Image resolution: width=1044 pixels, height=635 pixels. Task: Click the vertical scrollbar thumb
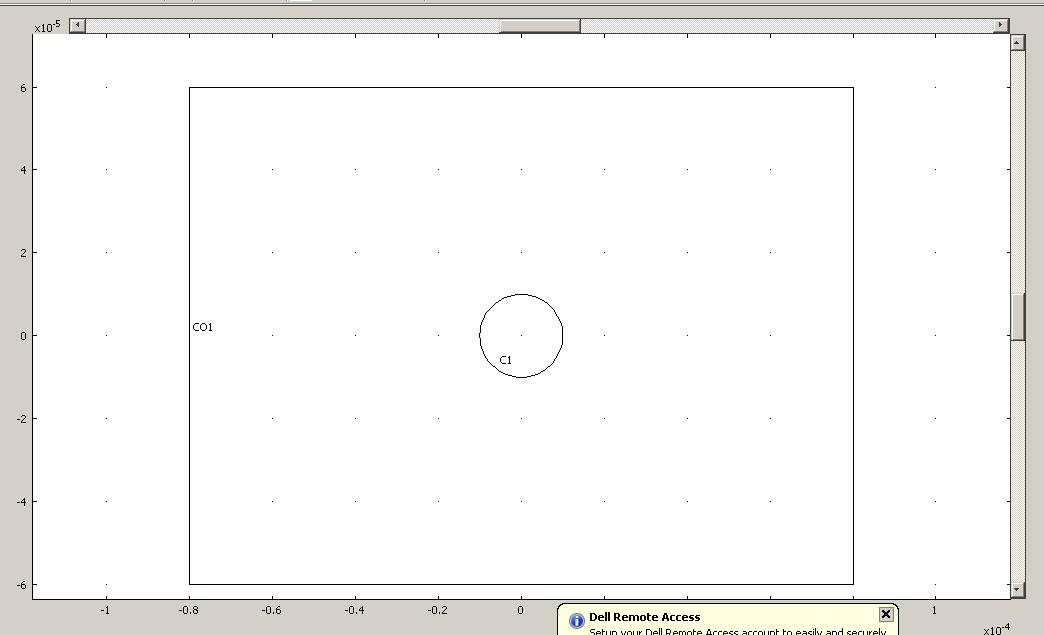tap(1017, 317)
